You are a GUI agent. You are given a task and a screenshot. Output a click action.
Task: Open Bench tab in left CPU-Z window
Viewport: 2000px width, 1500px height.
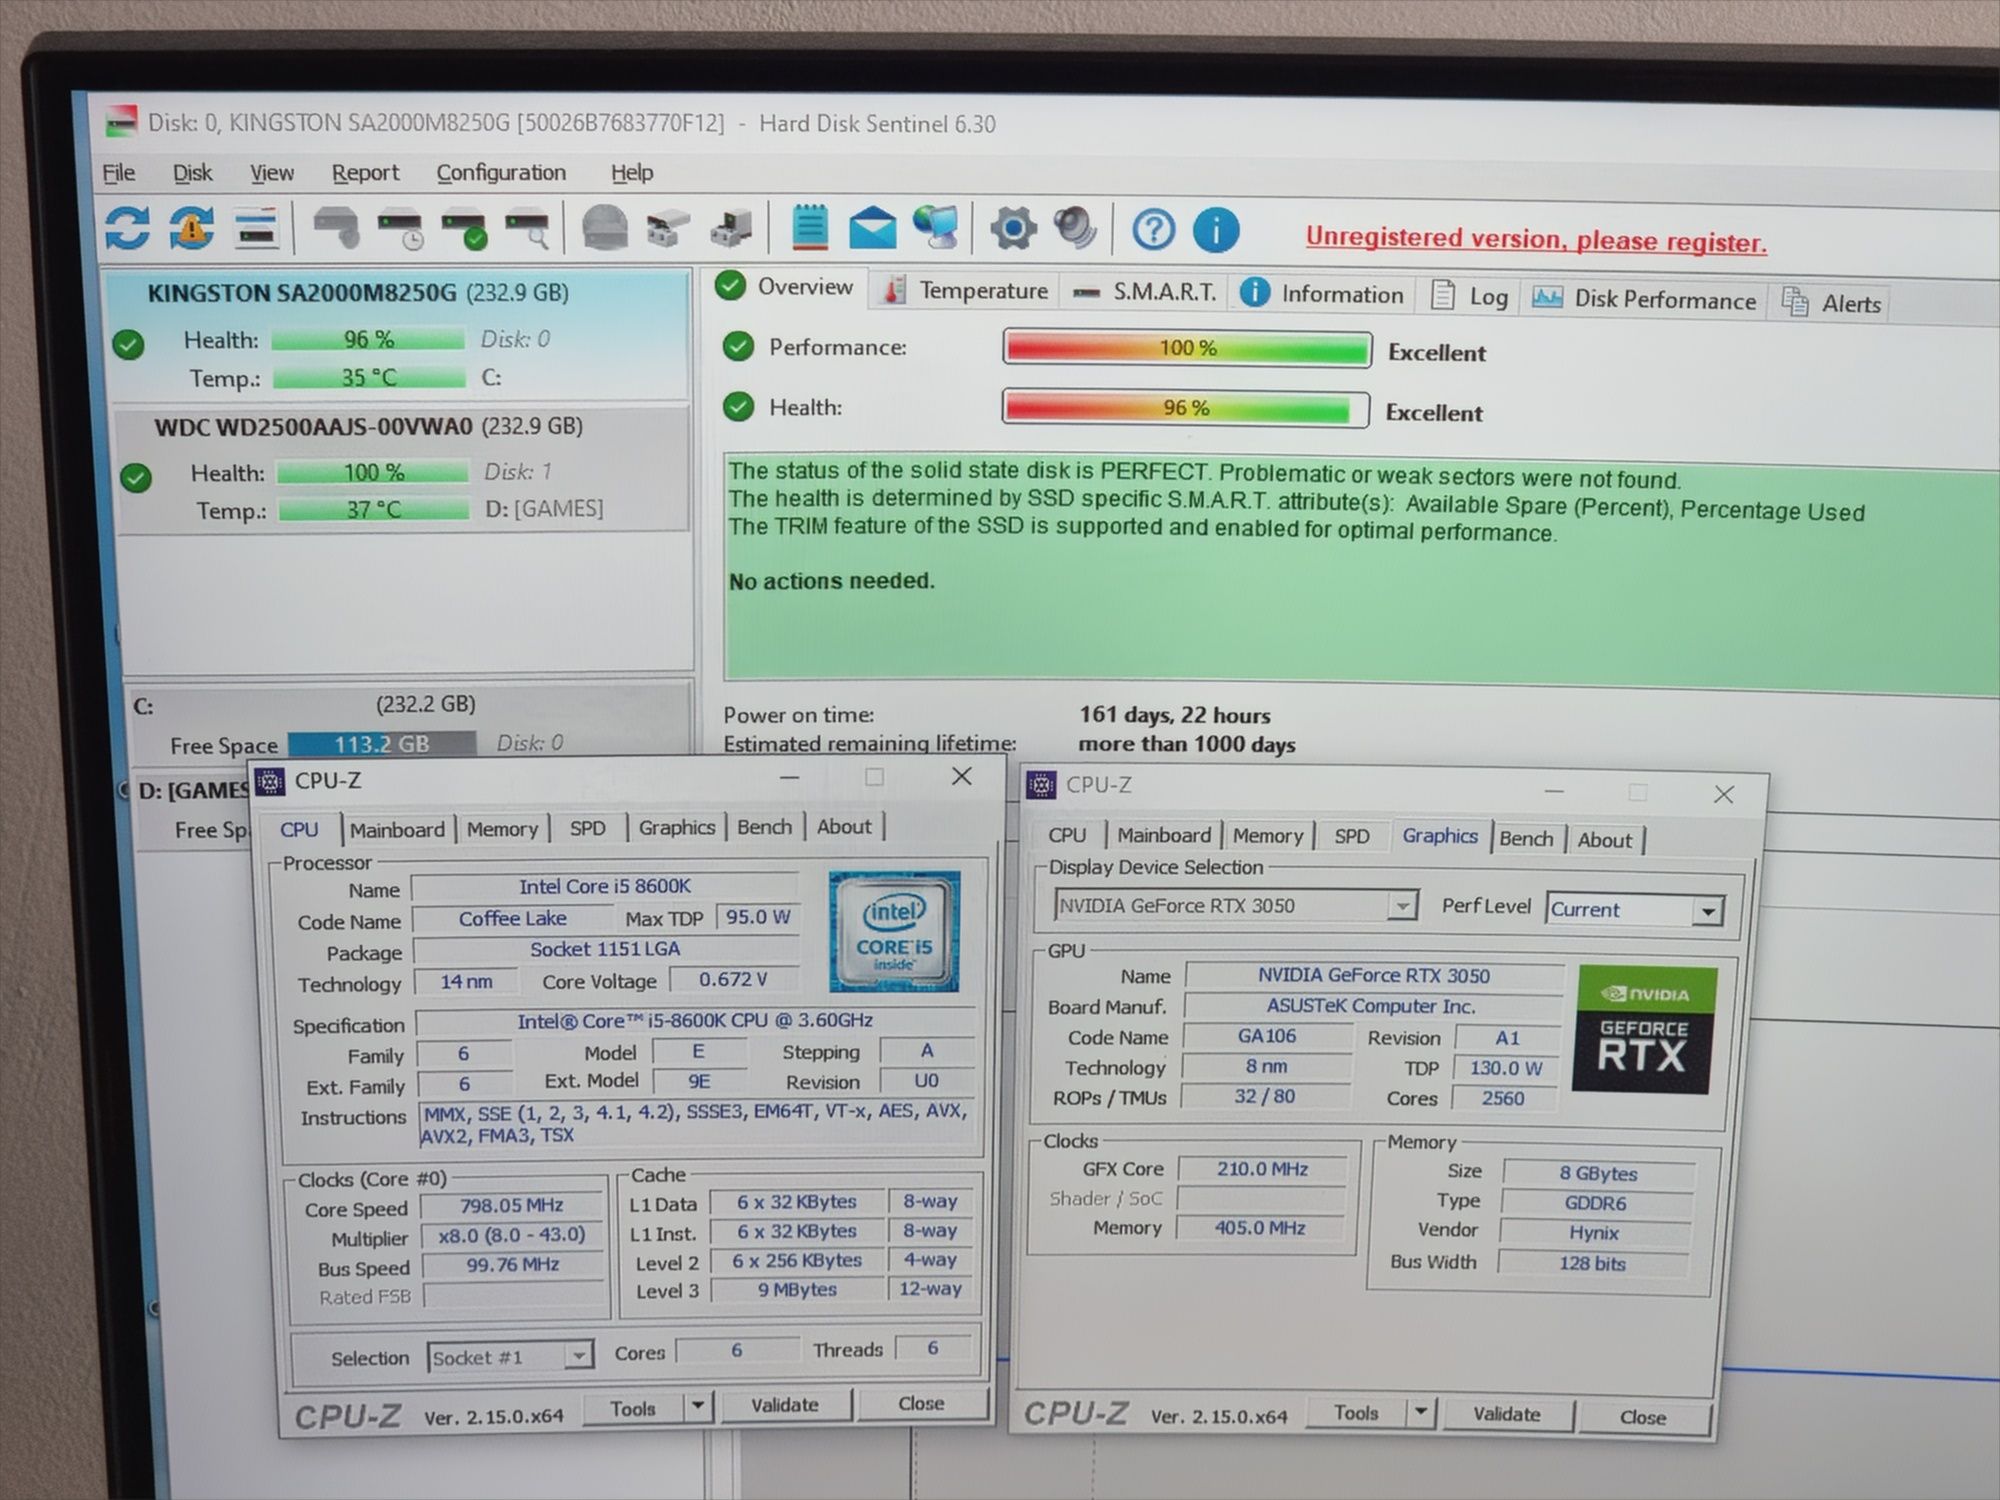(x=764, y=827)
